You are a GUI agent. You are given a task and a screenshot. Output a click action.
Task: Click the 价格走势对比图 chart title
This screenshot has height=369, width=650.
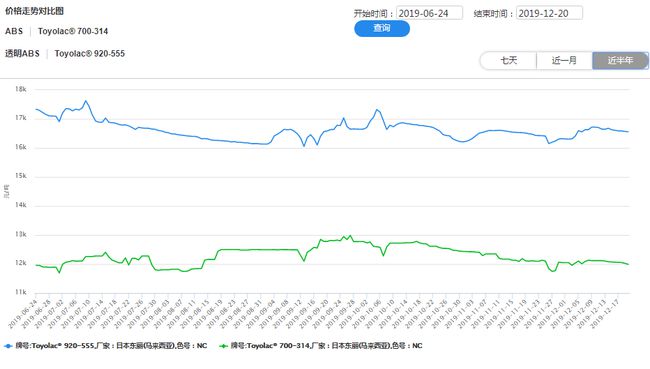[x=34, y=11]
